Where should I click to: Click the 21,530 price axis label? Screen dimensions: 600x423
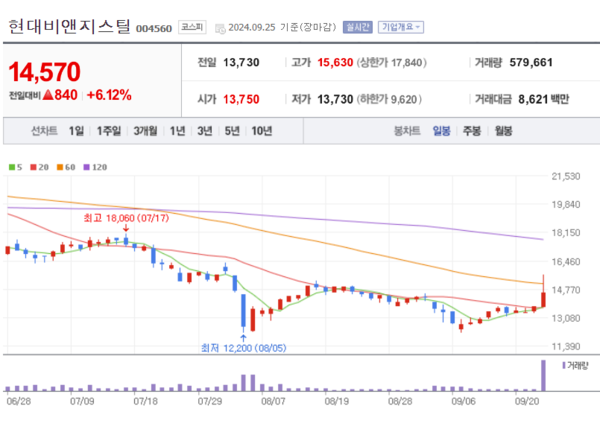point(566,176)
